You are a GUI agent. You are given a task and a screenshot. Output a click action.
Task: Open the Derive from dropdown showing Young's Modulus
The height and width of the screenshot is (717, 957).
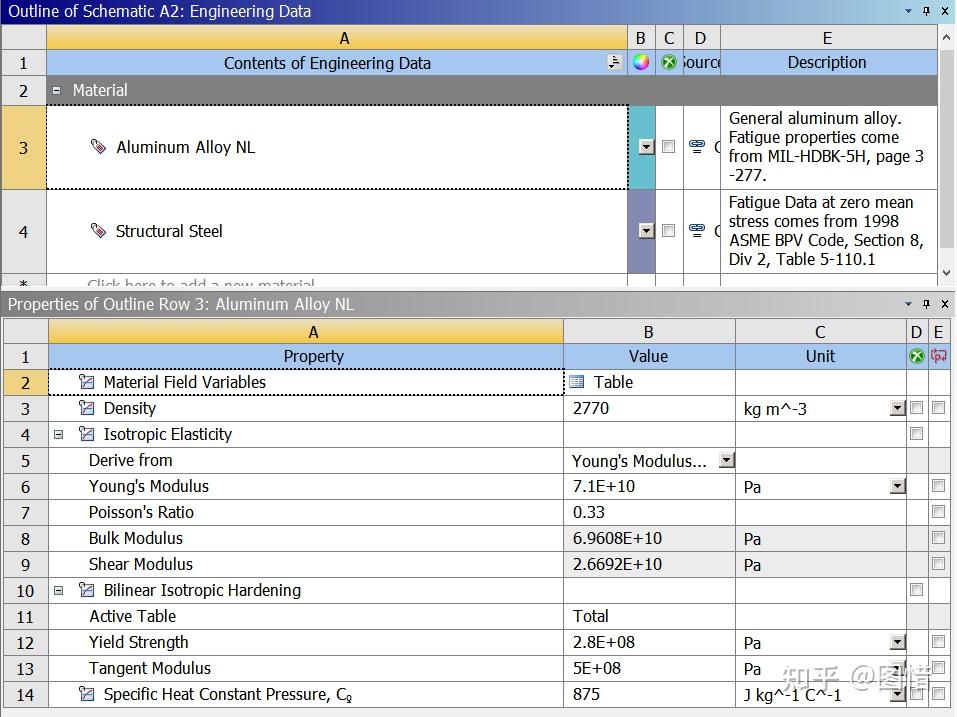tap(726, 460)
